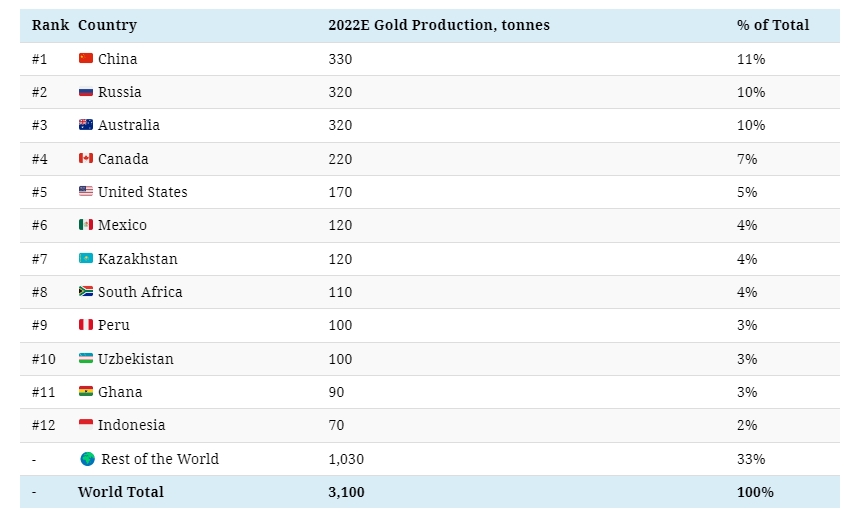Screen dimensions: 860x517
Task: Click the 3,100 world total production value
Action: coord(346,492)
